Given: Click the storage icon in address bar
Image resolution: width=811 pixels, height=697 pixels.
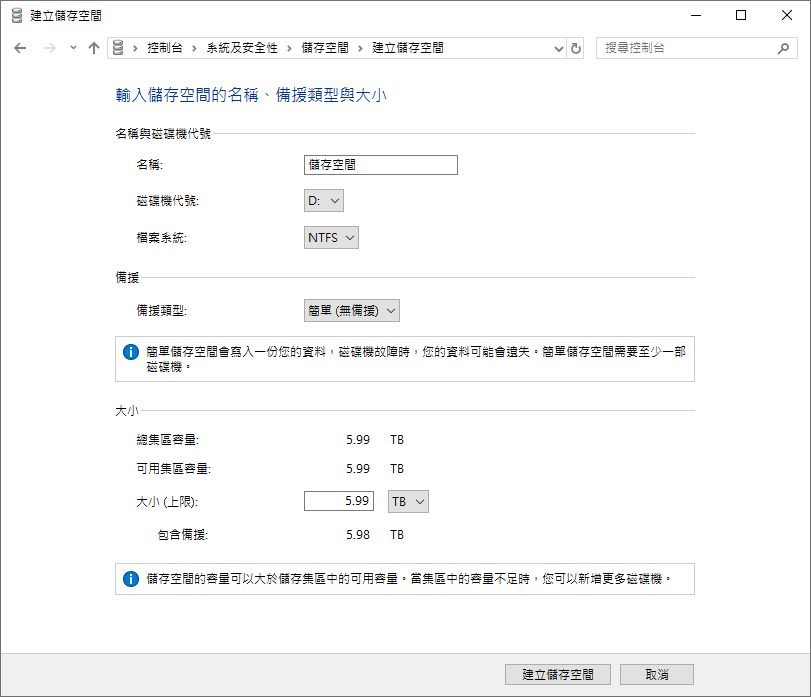Looking at the screenshot, I should point(119,48).
